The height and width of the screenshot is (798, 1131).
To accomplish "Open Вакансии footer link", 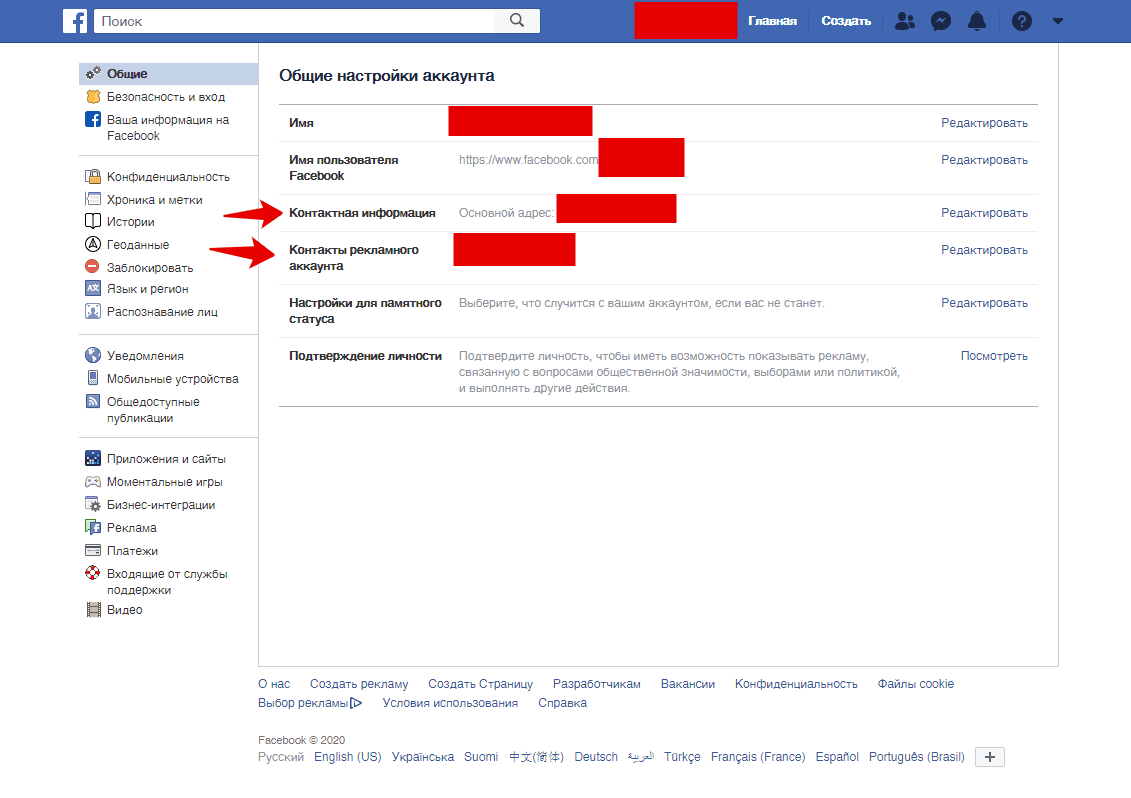I will 687,684.
